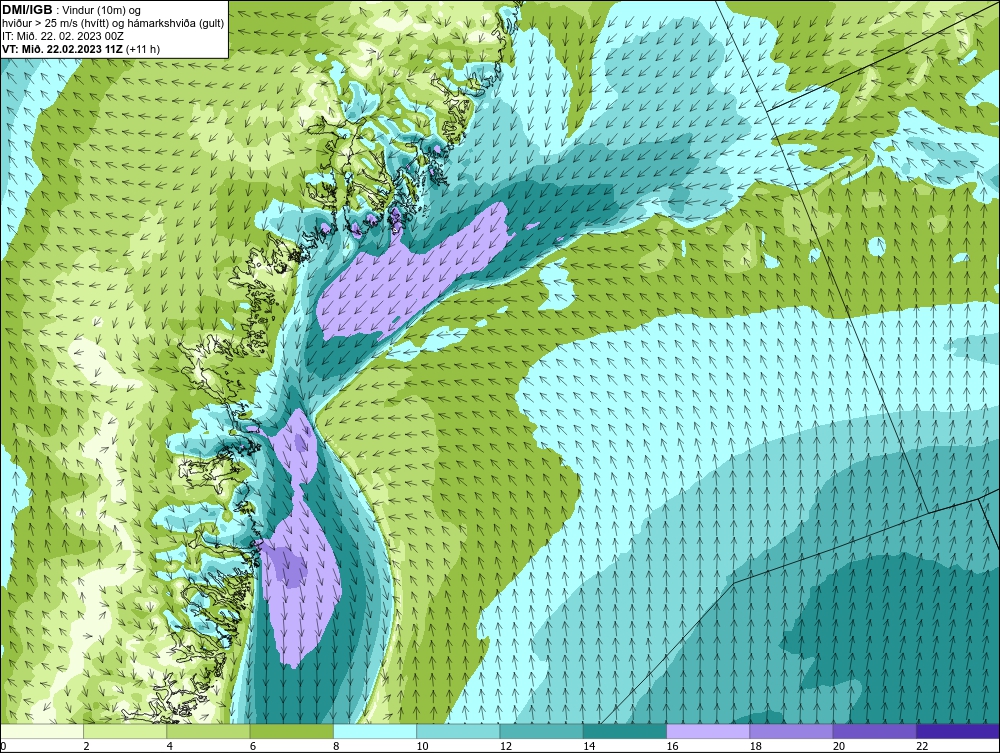Select the olive green 6–8 m/s legend swatch
The image size is (1000, 753).
pyautogui.click(x=291, y=731)
